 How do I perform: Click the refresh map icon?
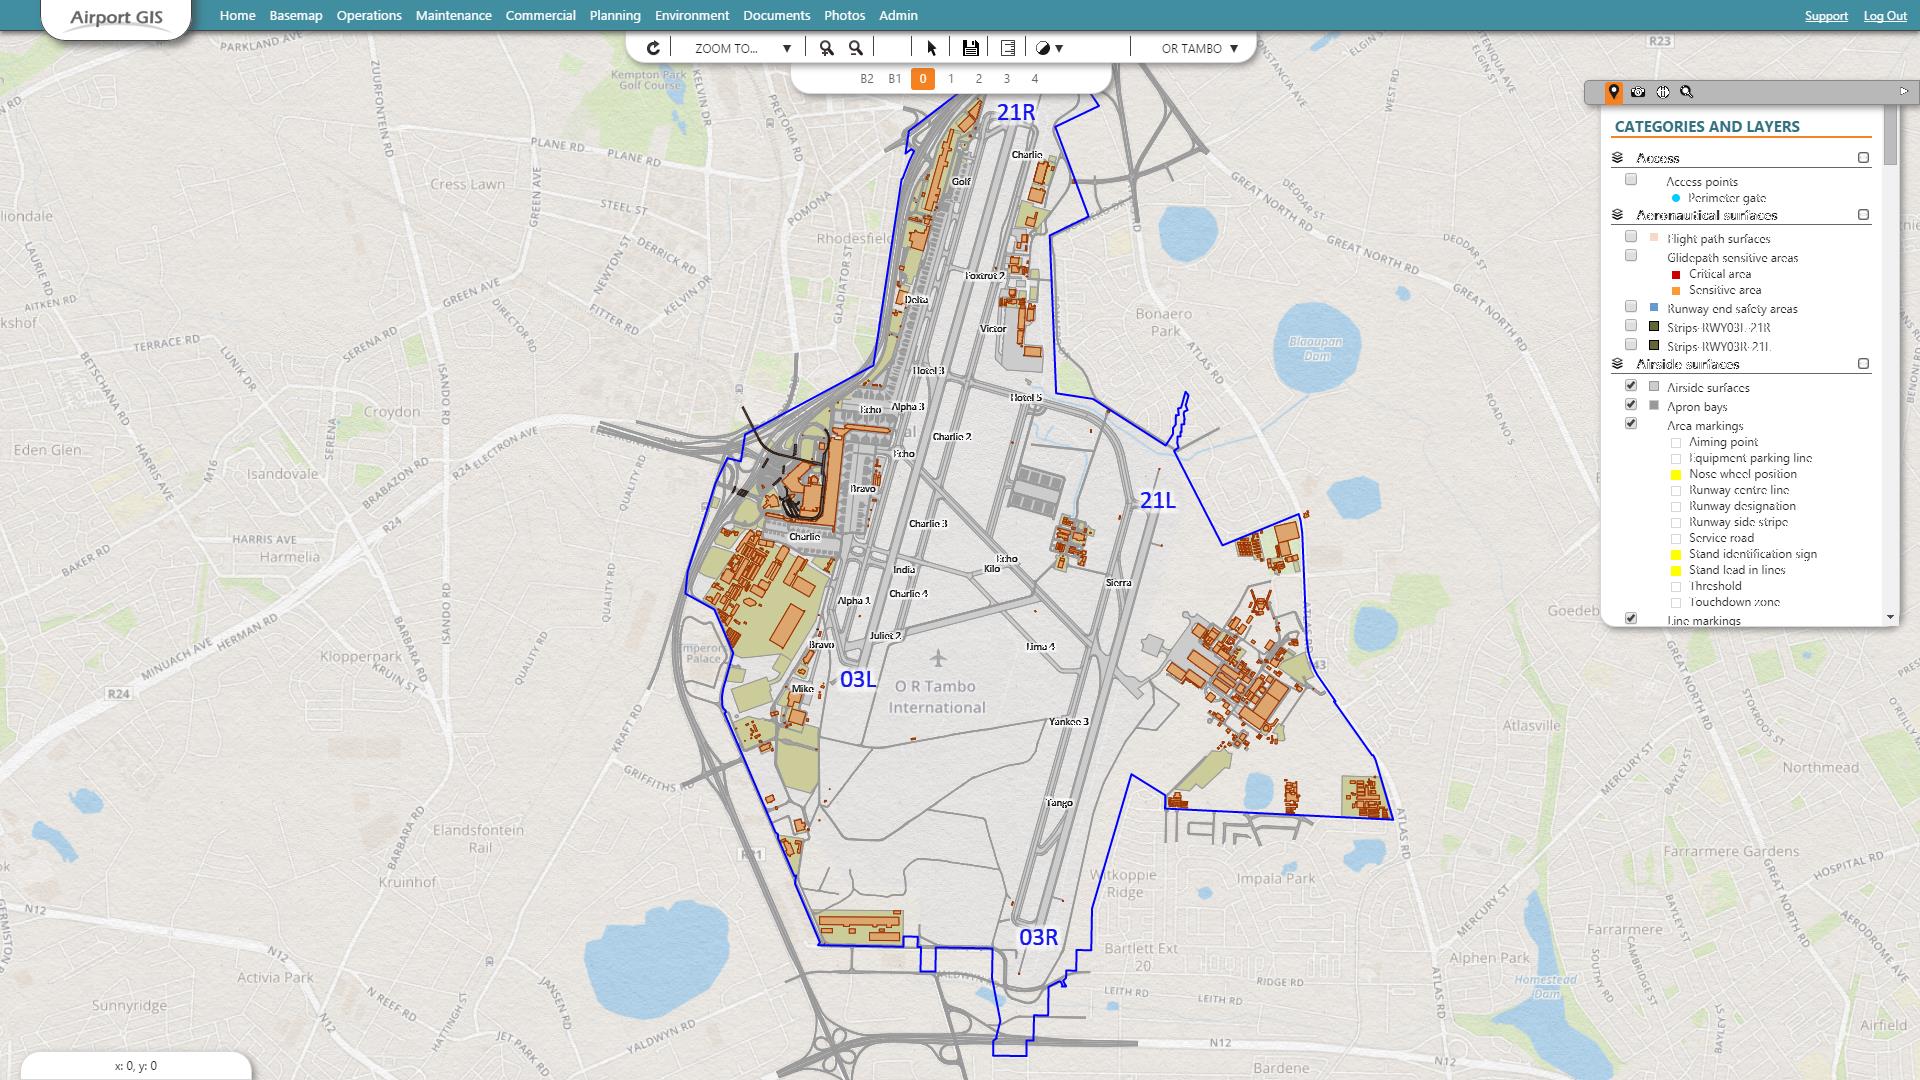tap(653, 48)
